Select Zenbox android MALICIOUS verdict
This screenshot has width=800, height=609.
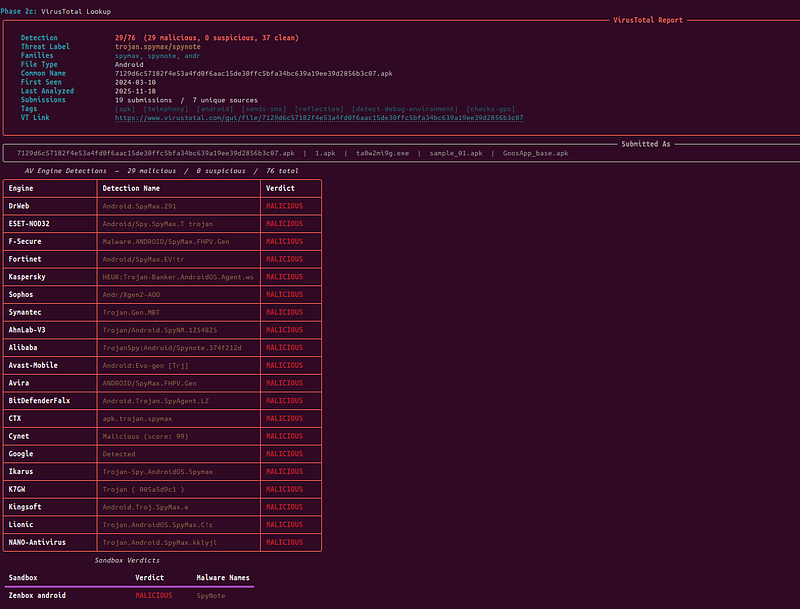coord(154,595)
